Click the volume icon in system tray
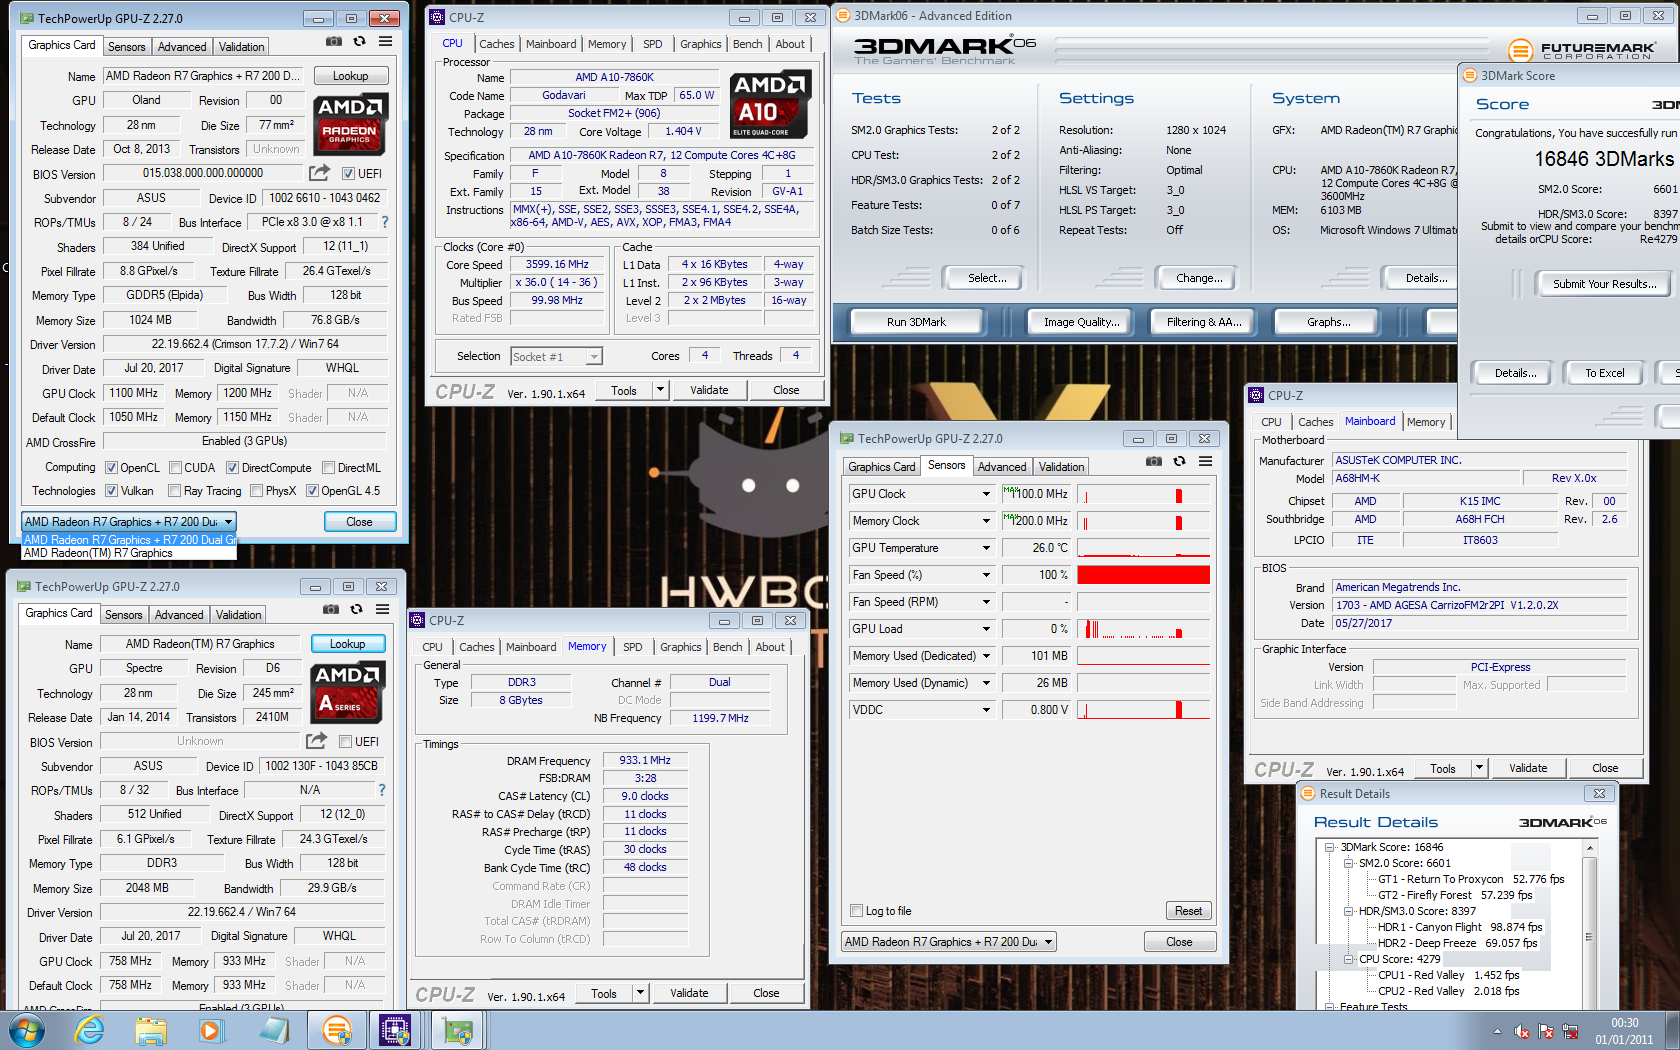1680x1050 pixels. 1522,1031
